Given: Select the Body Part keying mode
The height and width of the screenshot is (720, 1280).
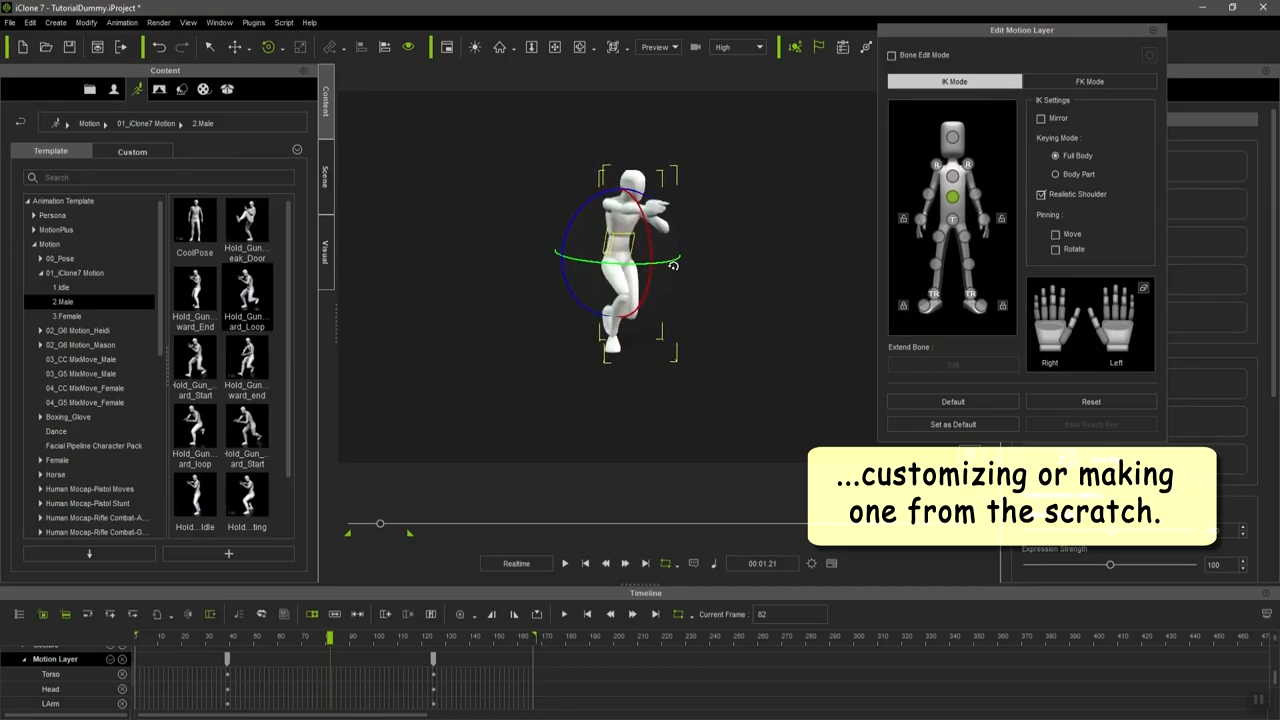Looking at the screenshot, I should click(1055, 174).
